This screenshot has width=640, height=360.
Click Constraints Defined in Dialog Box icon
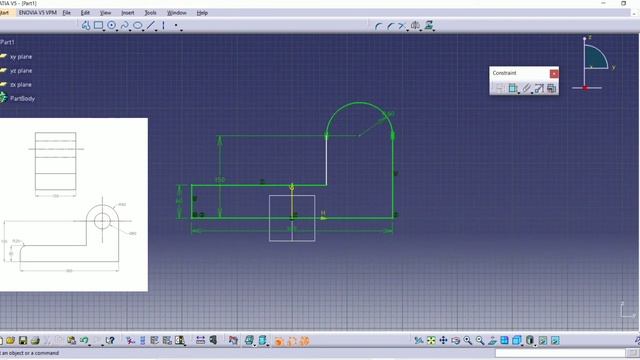(500, 88)
